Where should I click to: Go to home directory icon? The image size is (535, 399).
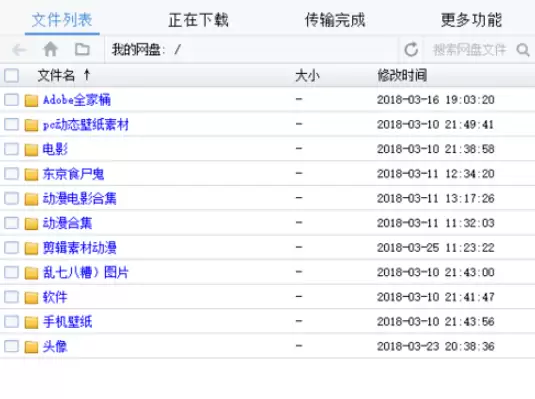50,49
